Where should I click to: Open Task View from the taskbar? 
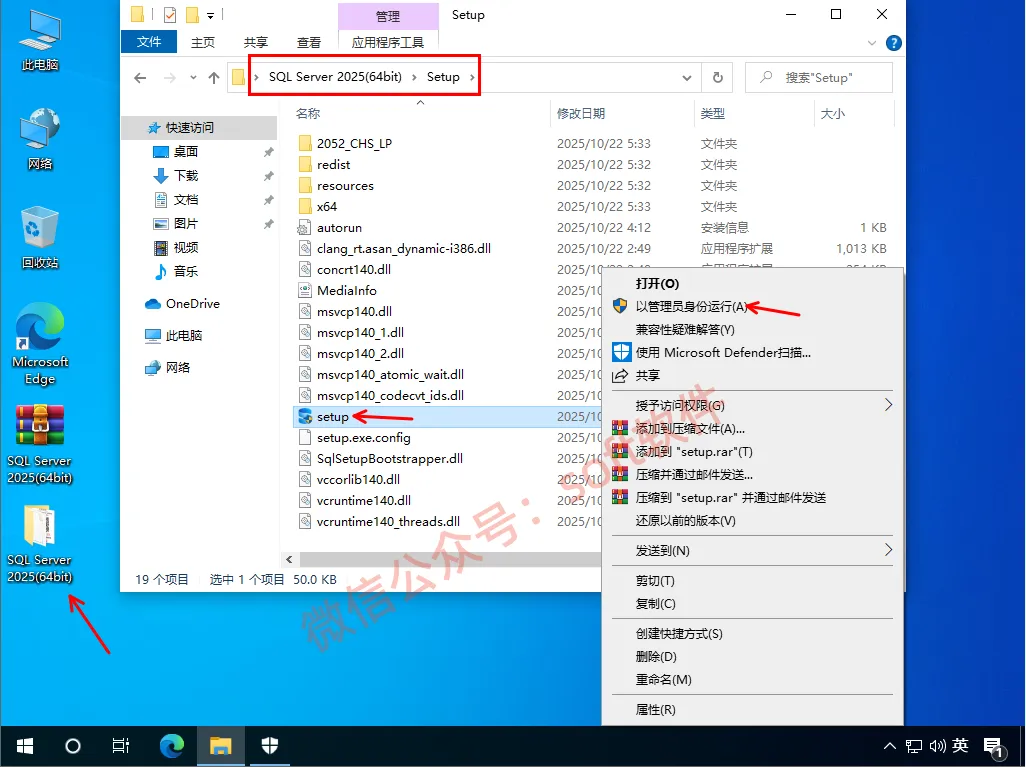coord(121,746)
